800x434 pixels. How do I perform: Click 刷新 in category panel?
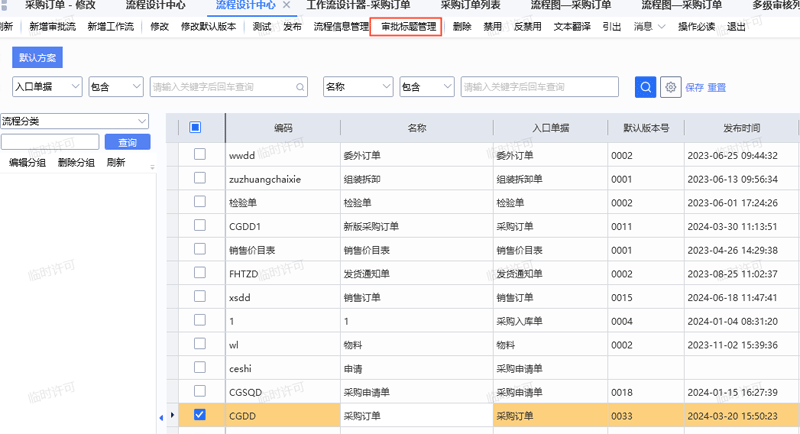coord(116,163)
